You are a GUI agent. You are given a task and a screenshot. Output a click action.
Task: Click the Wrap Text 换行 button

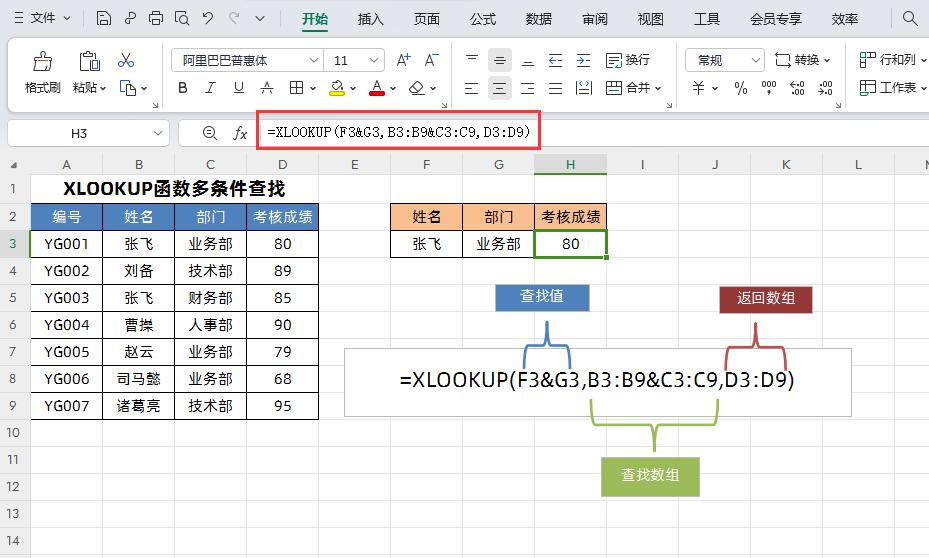click(628, 60)
